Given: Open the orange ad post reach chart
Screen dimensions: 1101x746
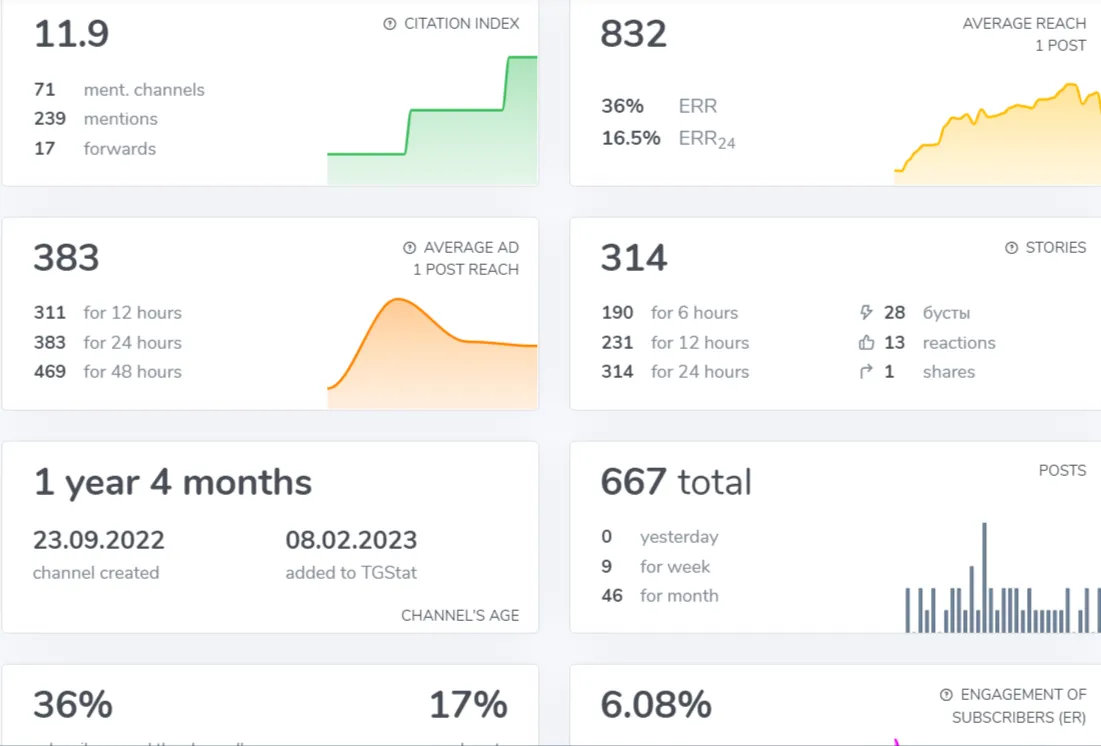Looking at the screenshot, I should tap(433, 353).
